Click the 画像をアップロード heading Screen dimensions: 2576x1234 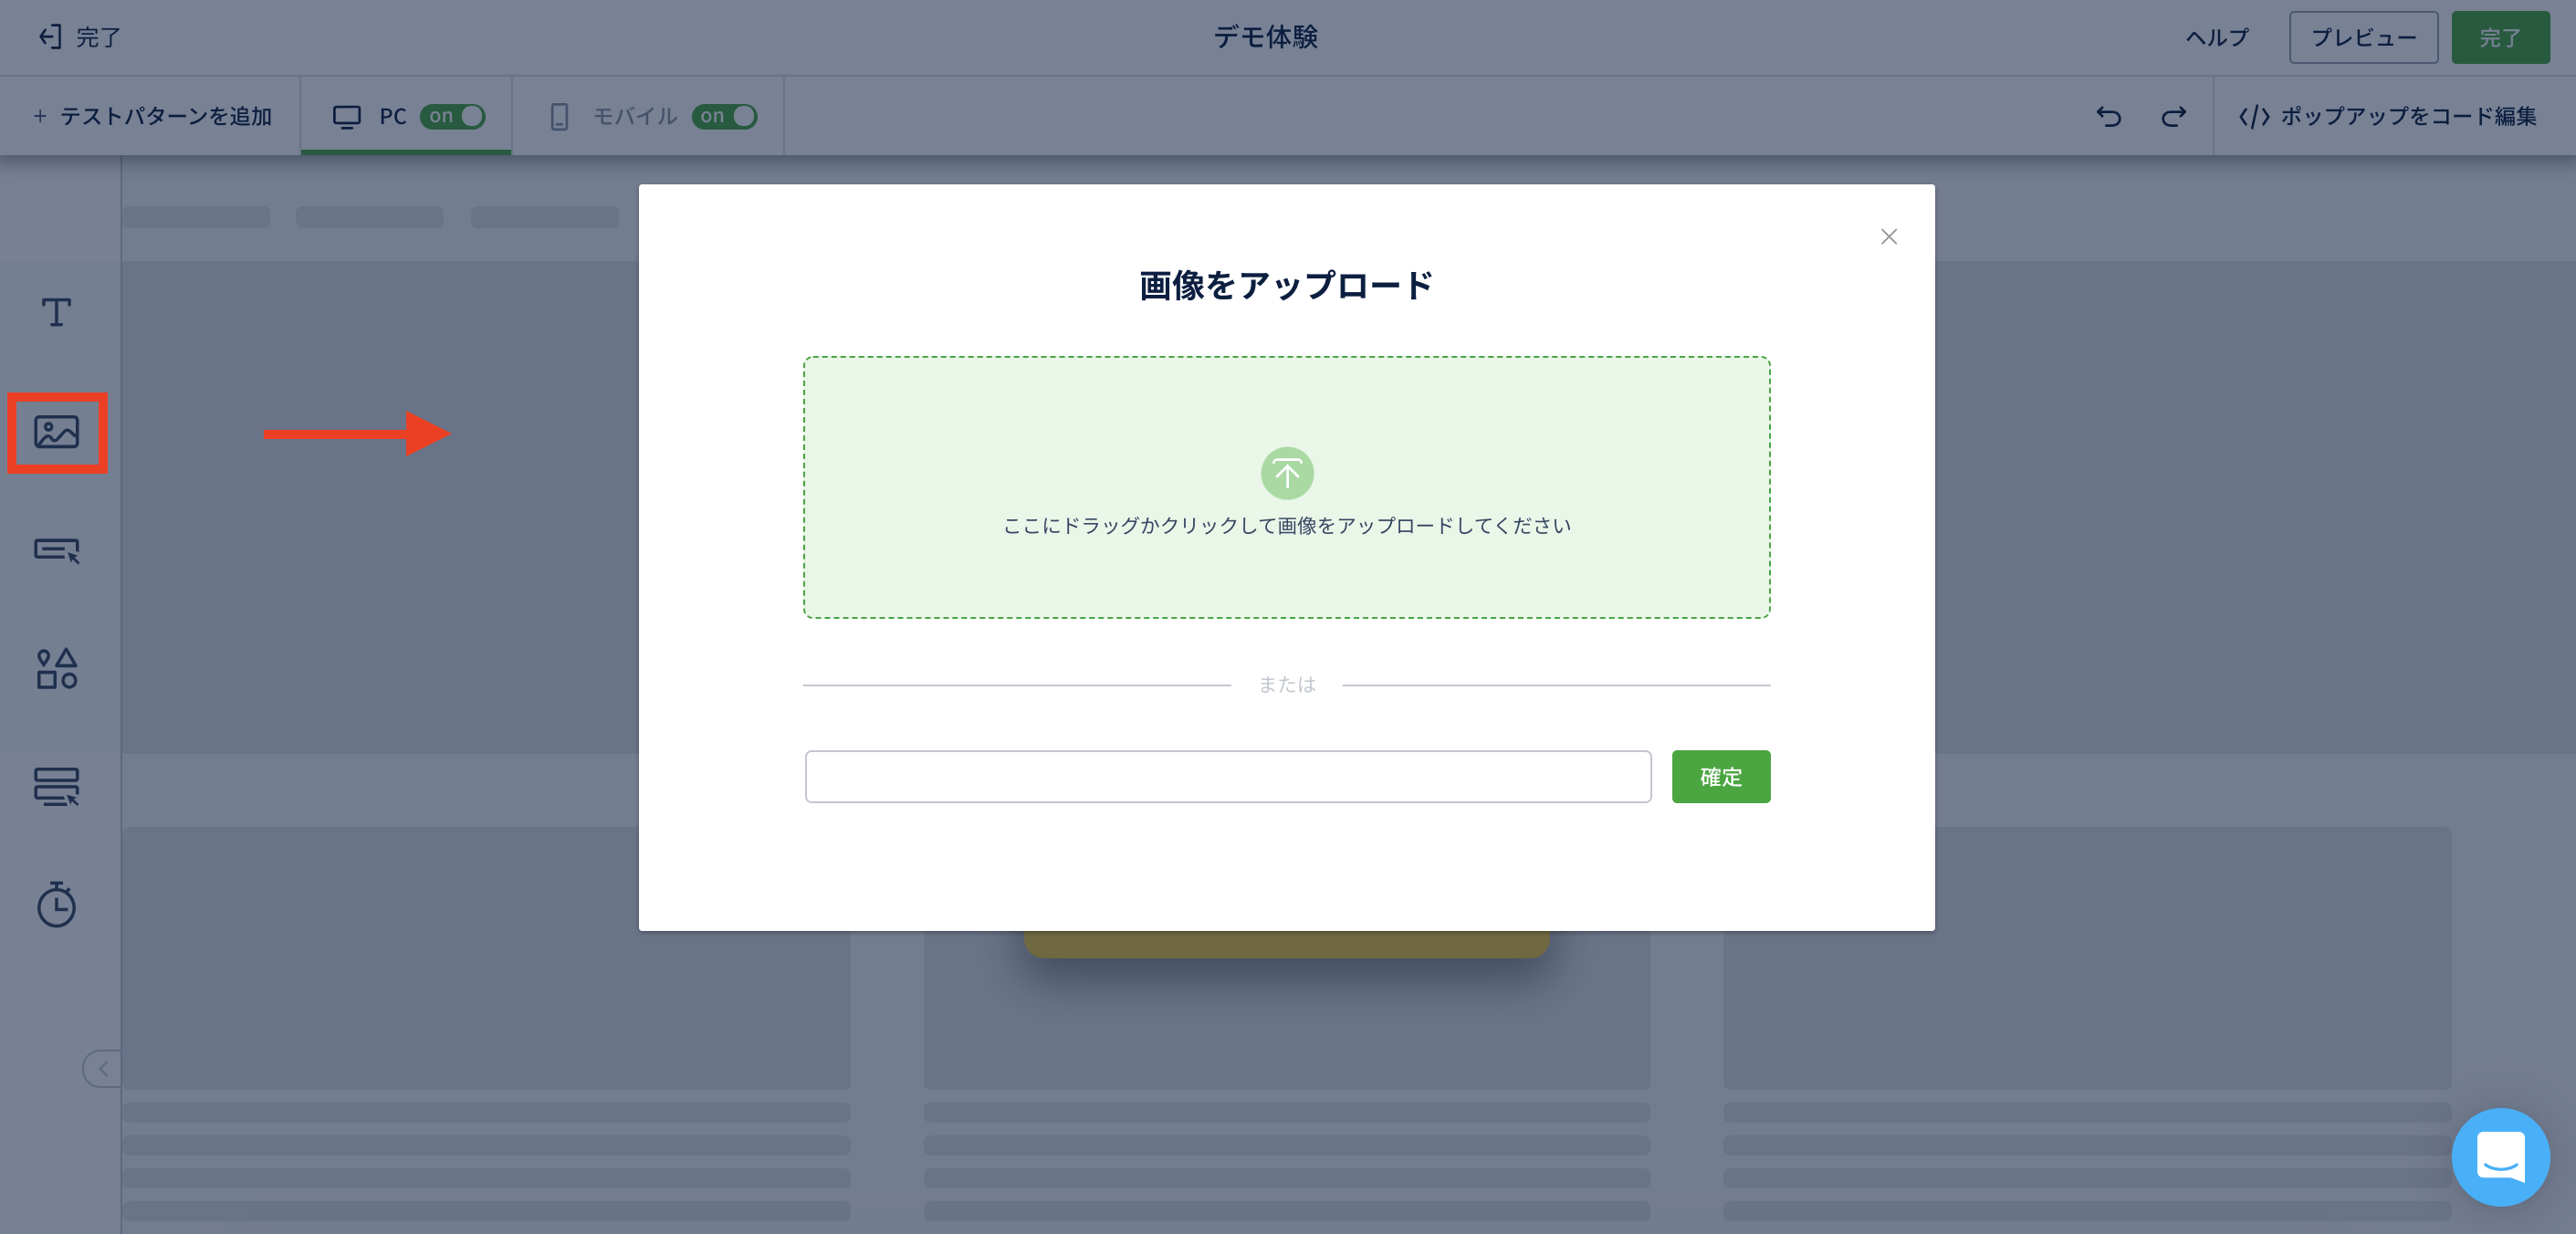point(1286,286)
